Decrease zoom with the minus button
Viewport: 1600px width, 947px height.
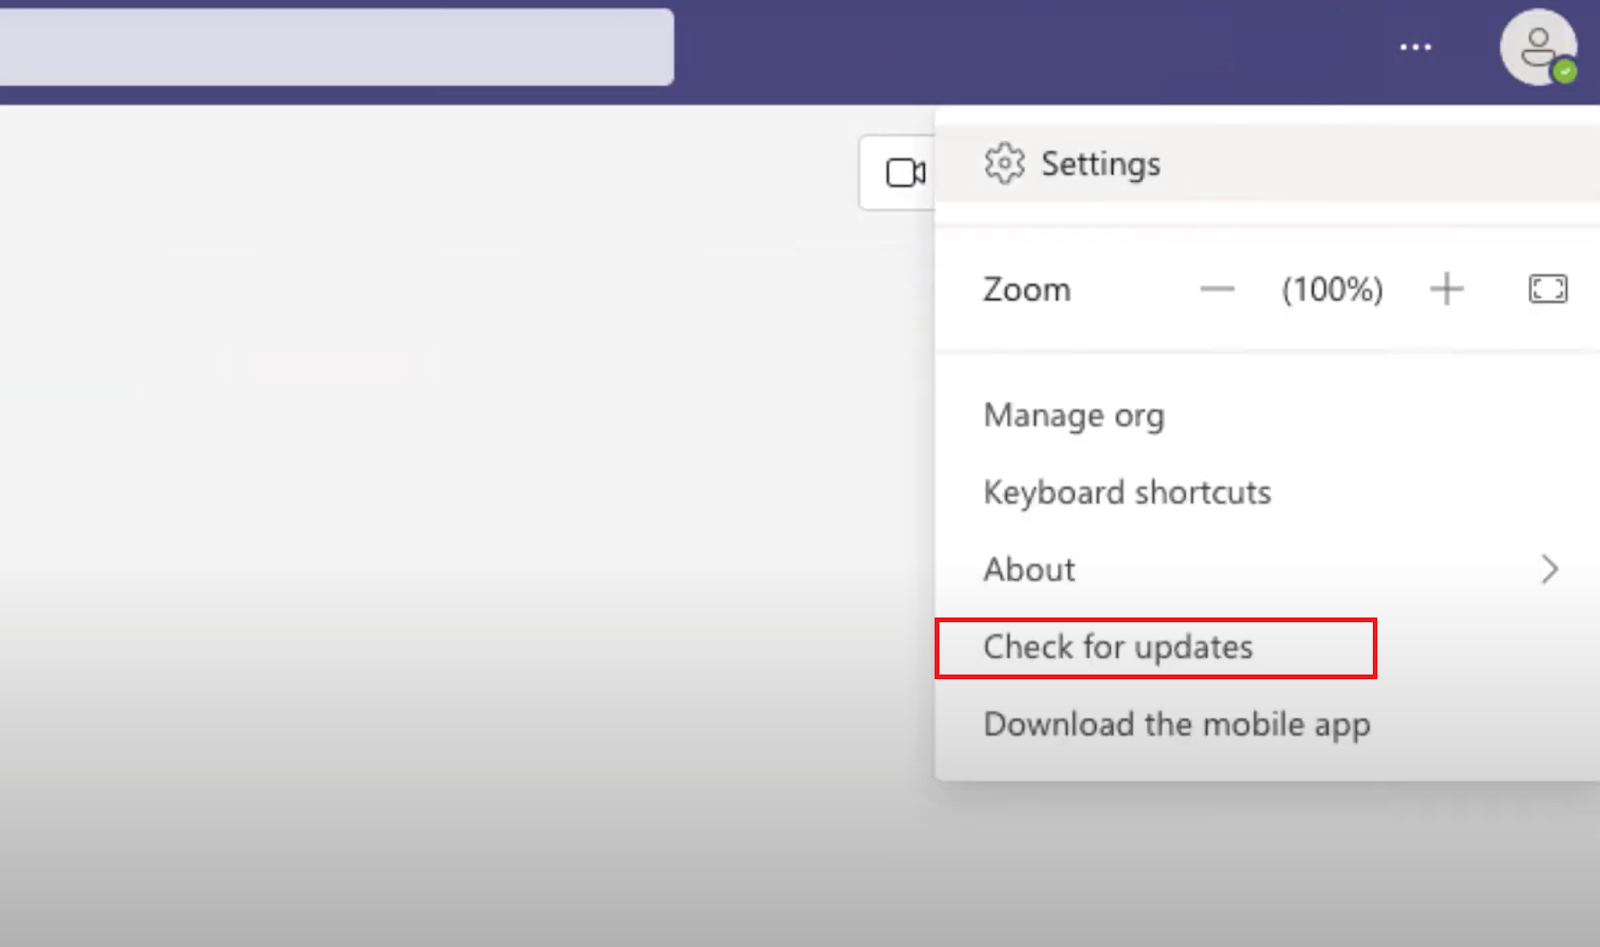click(1217, 290)
